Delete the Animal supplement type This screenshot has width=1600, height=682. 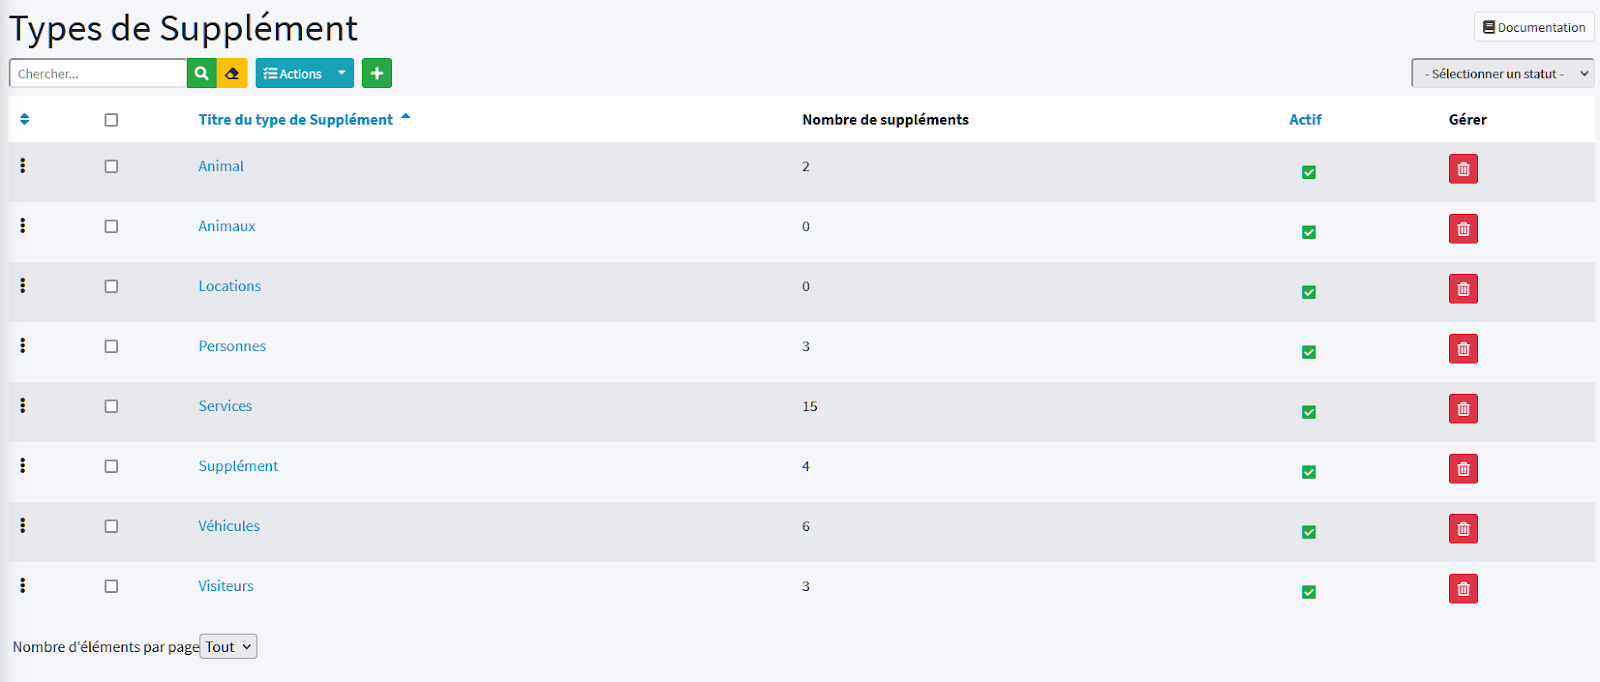(1463, 169)
